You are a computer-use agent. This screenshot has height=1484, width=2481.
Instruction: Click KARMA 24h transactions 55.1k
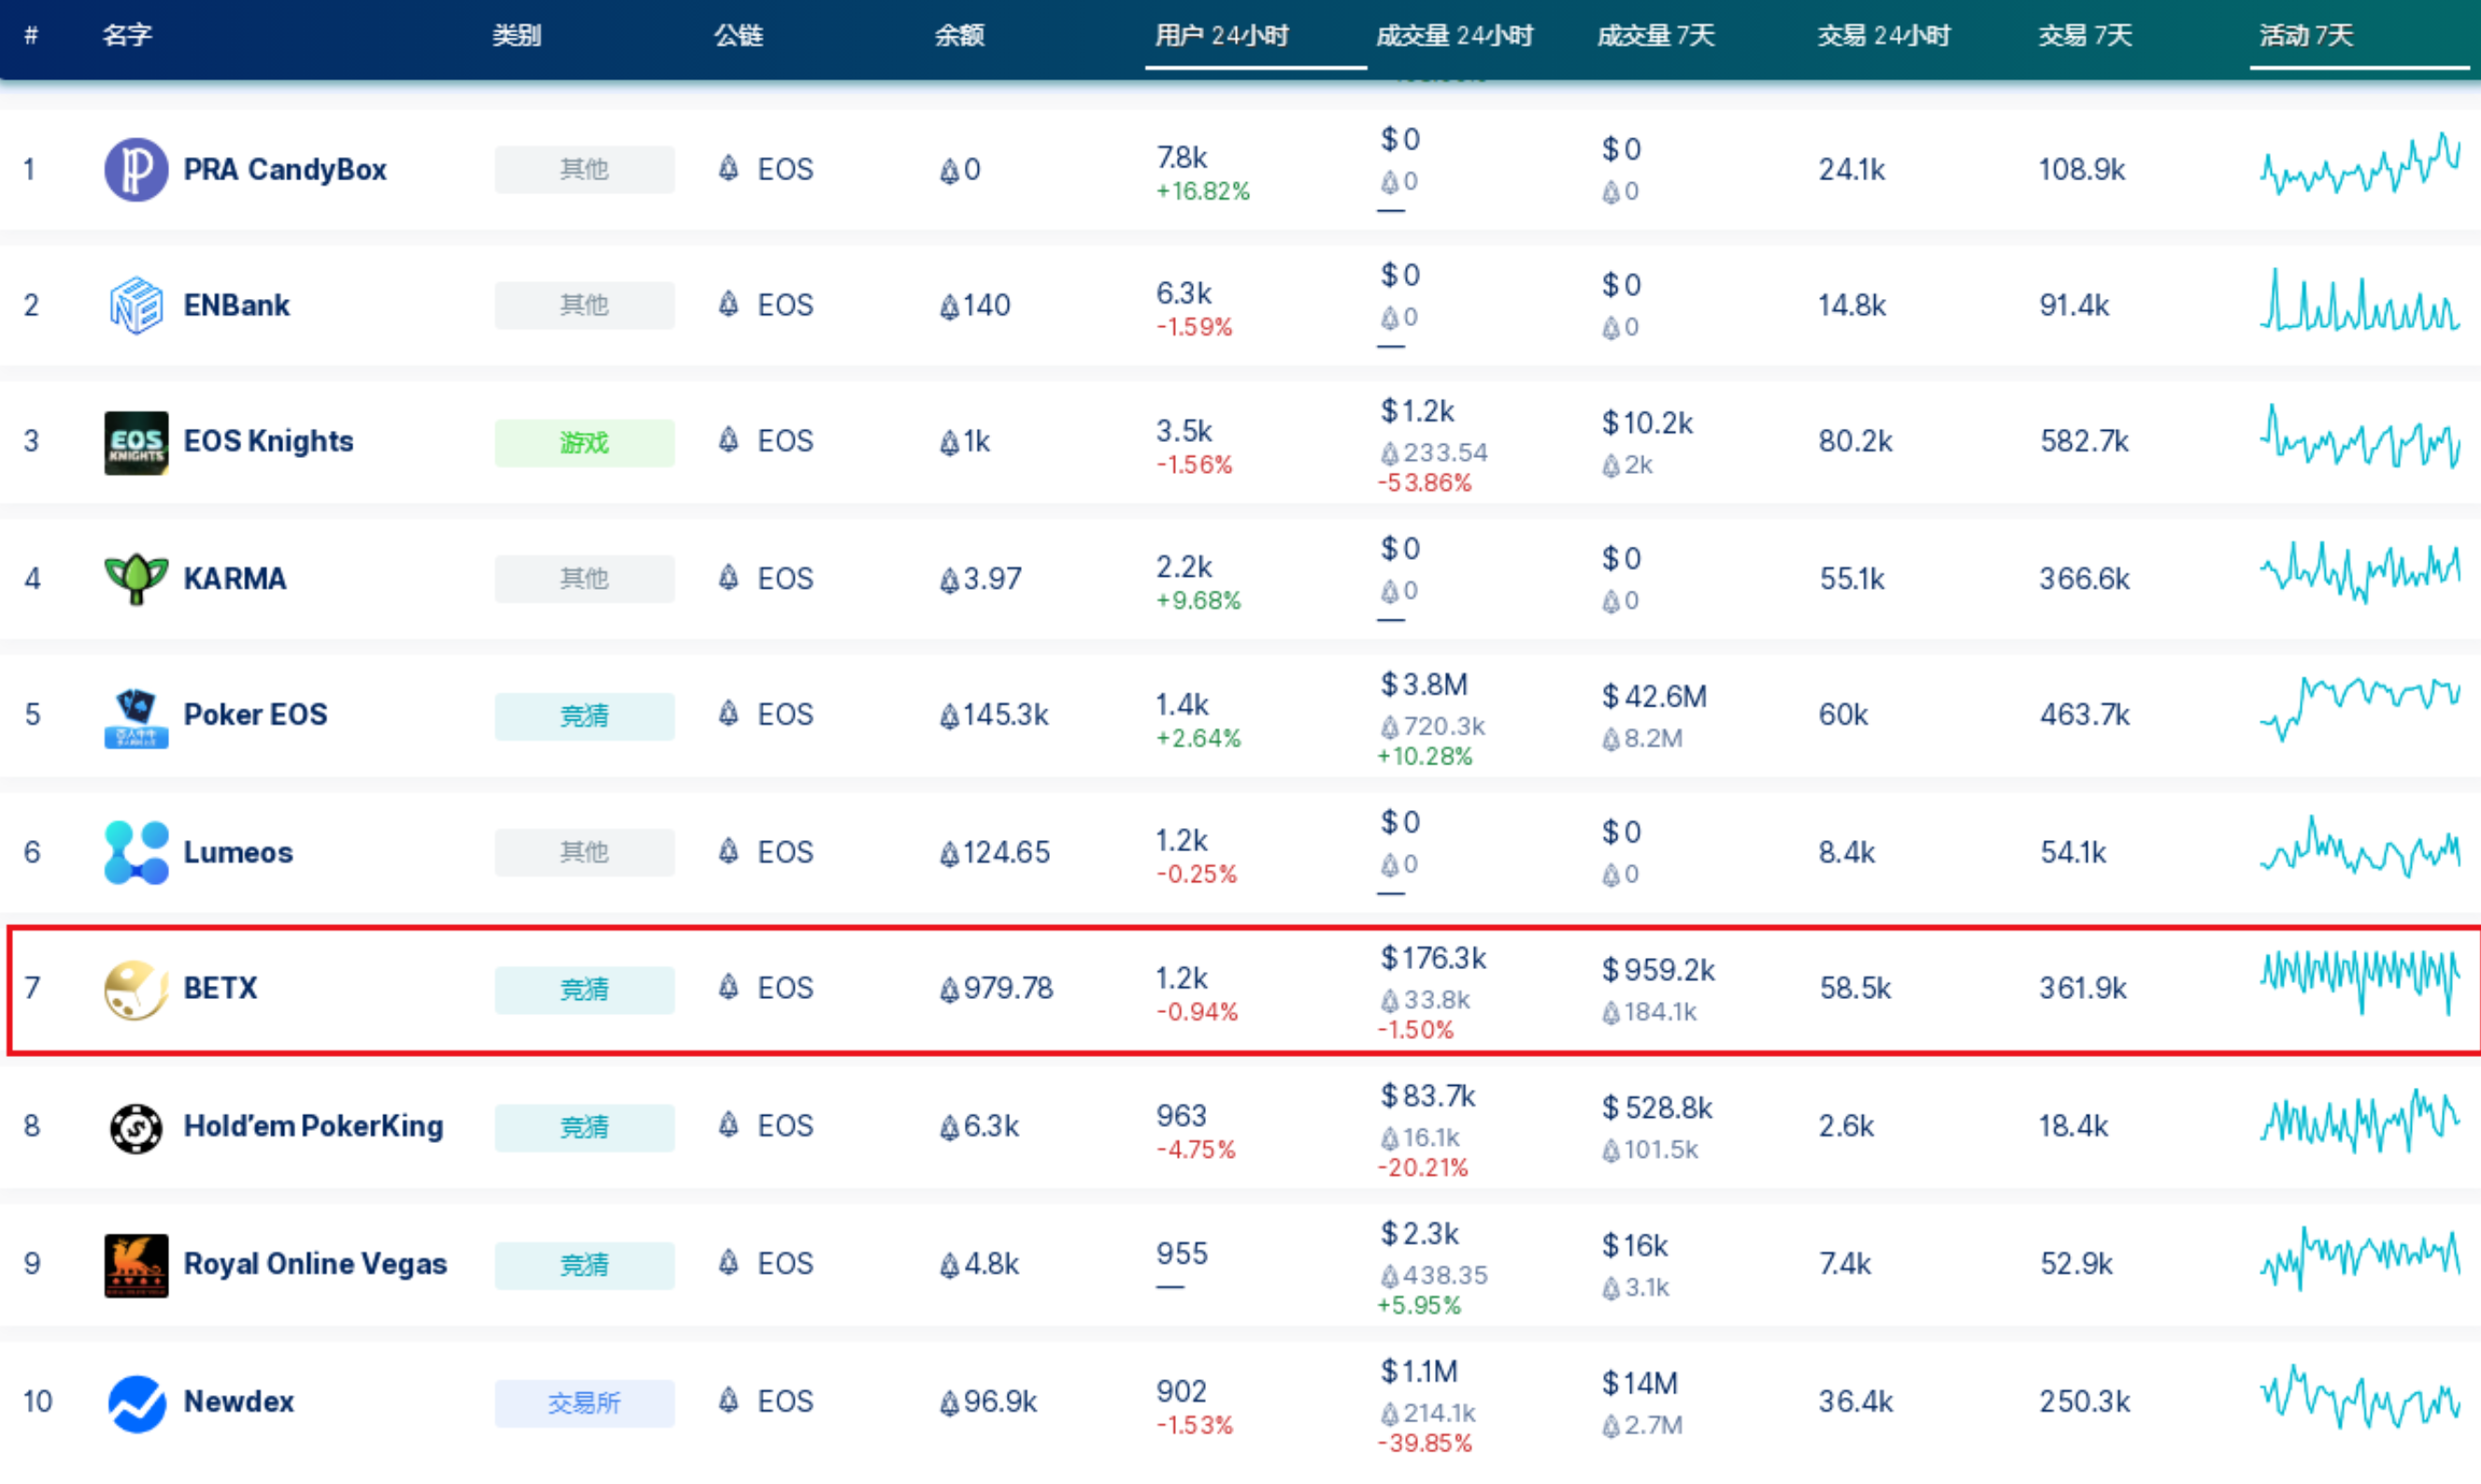(1852, 579)
